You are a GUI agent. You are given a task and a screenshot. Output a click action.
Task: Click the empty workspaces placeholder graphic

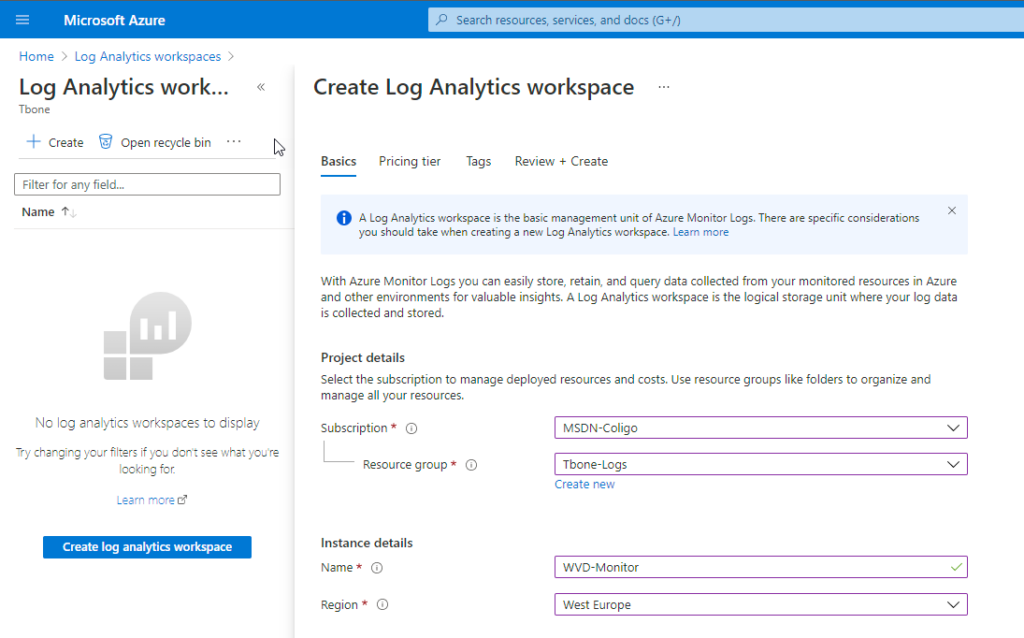148,336
